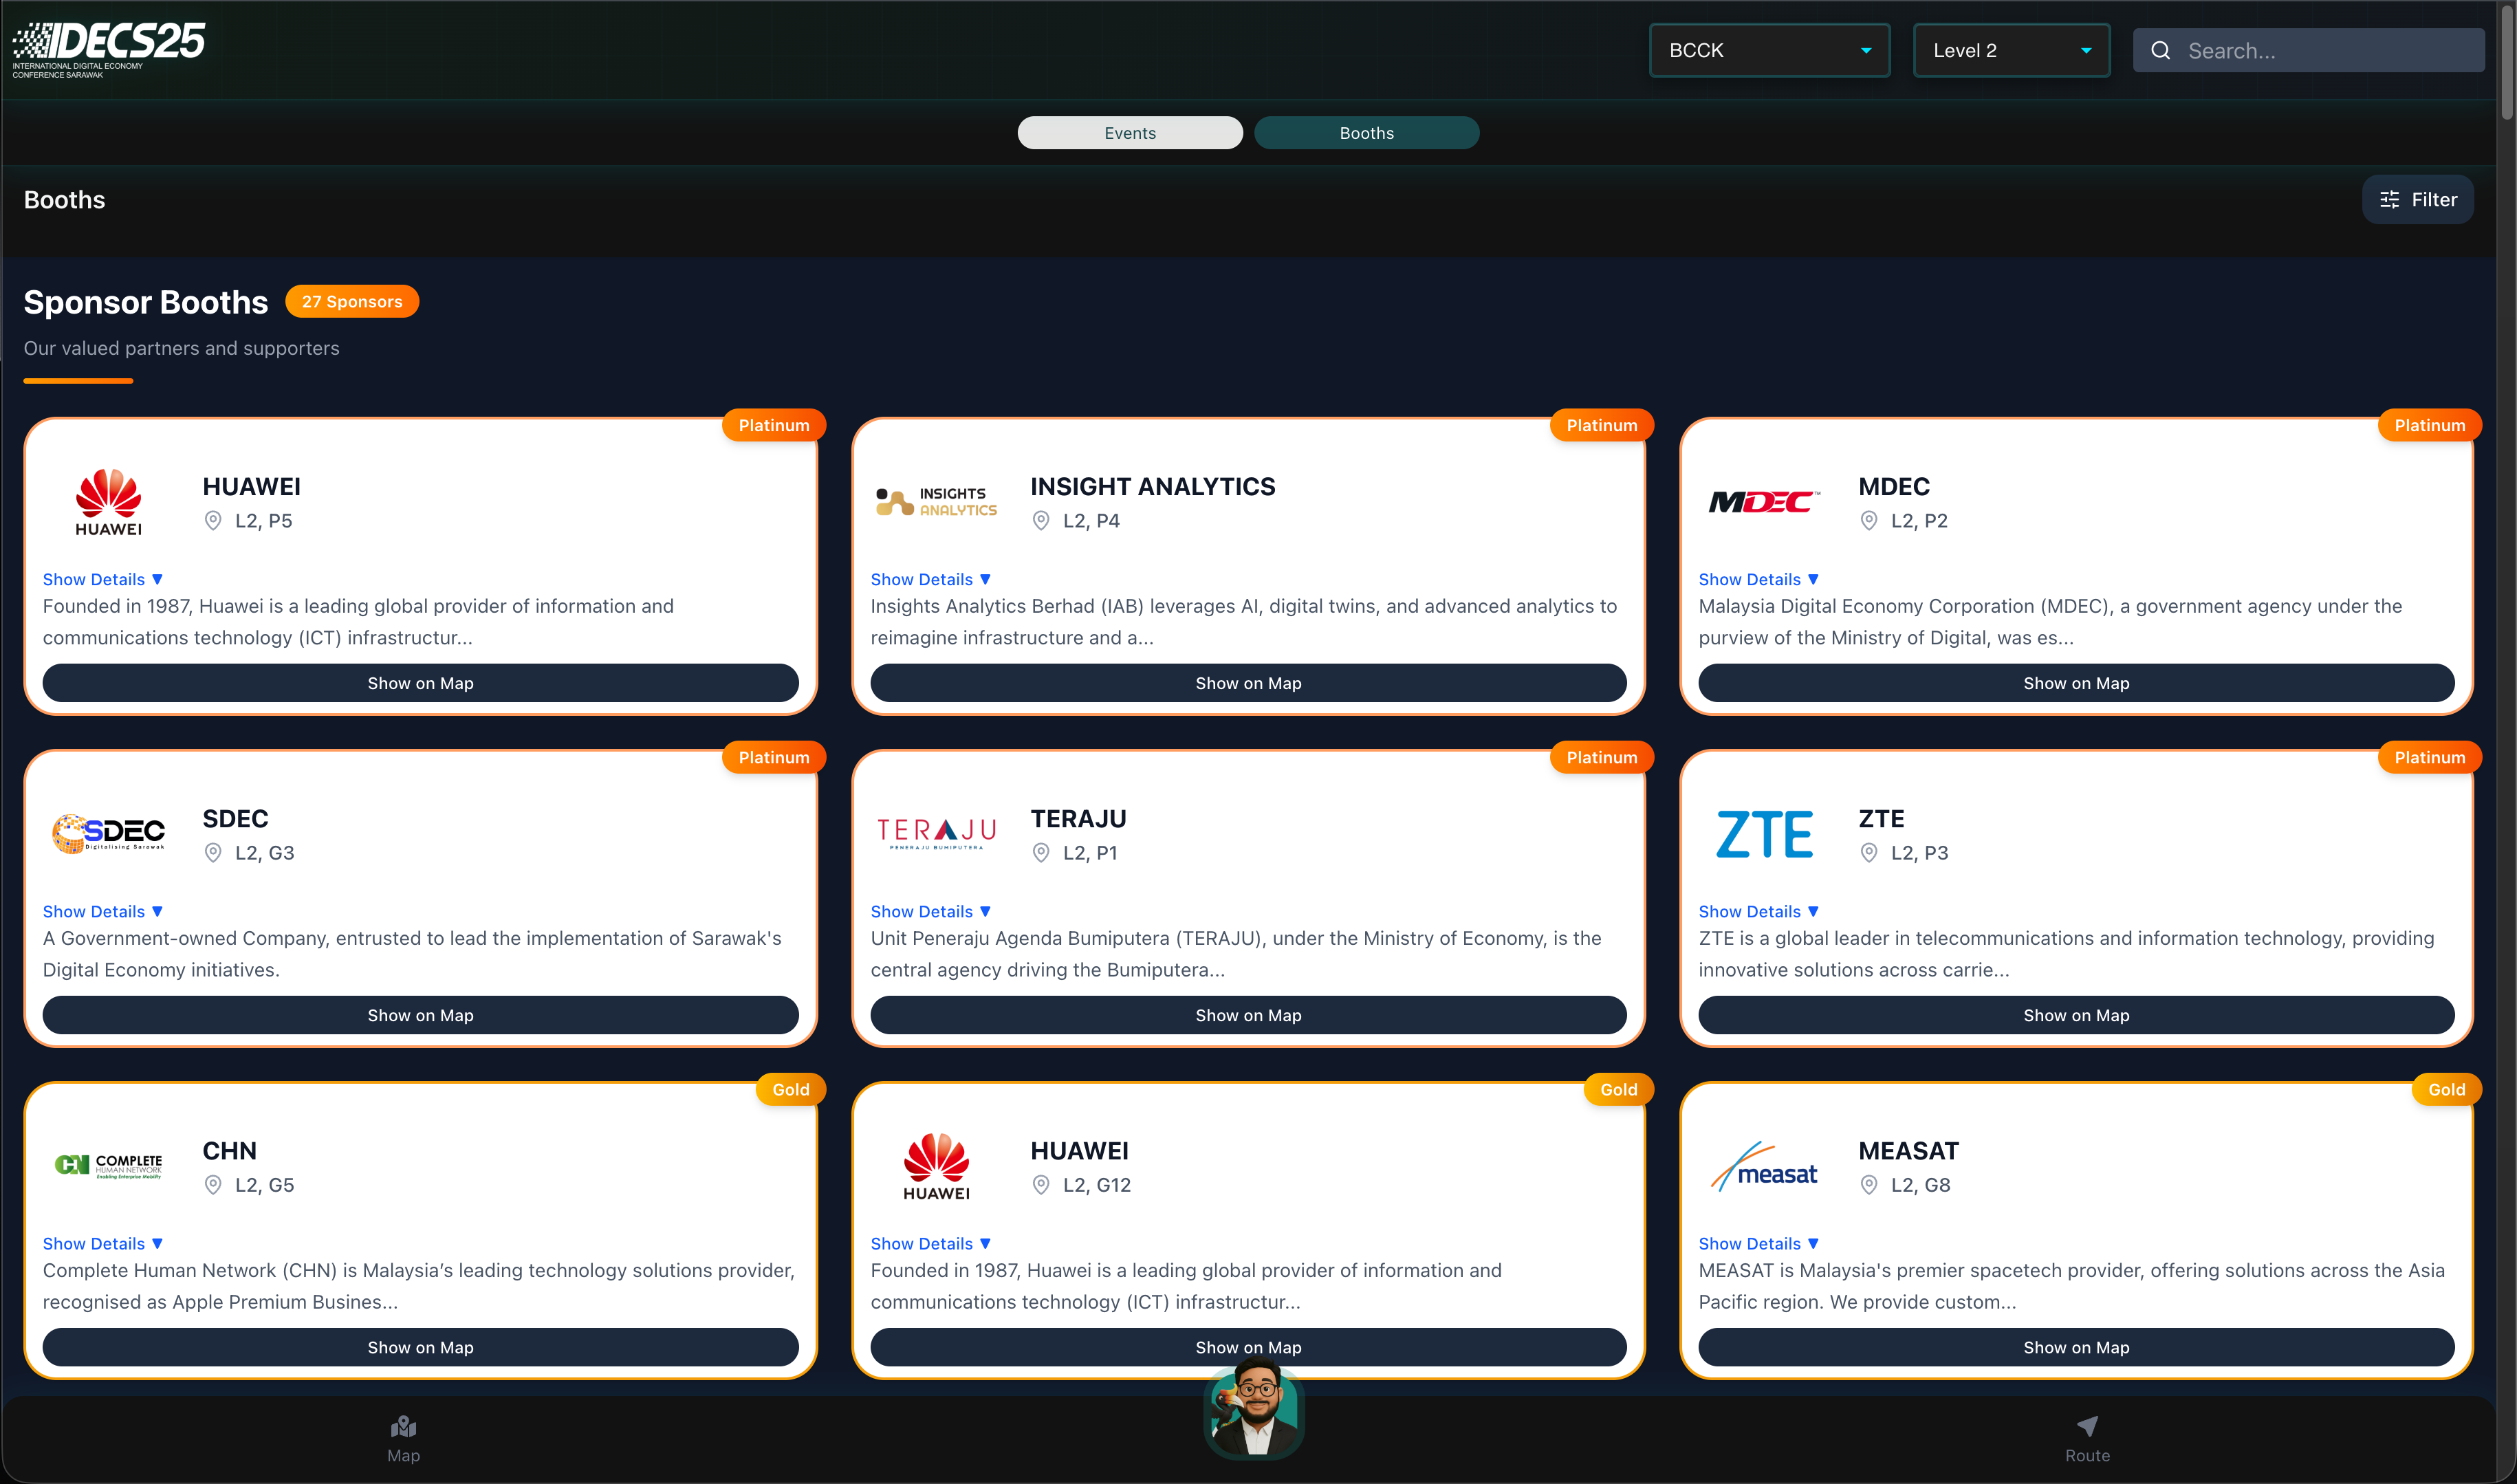The image size is (2517, 1484).
Task: Click Huawei logo on L2, G12 card
Action: 936,1166
